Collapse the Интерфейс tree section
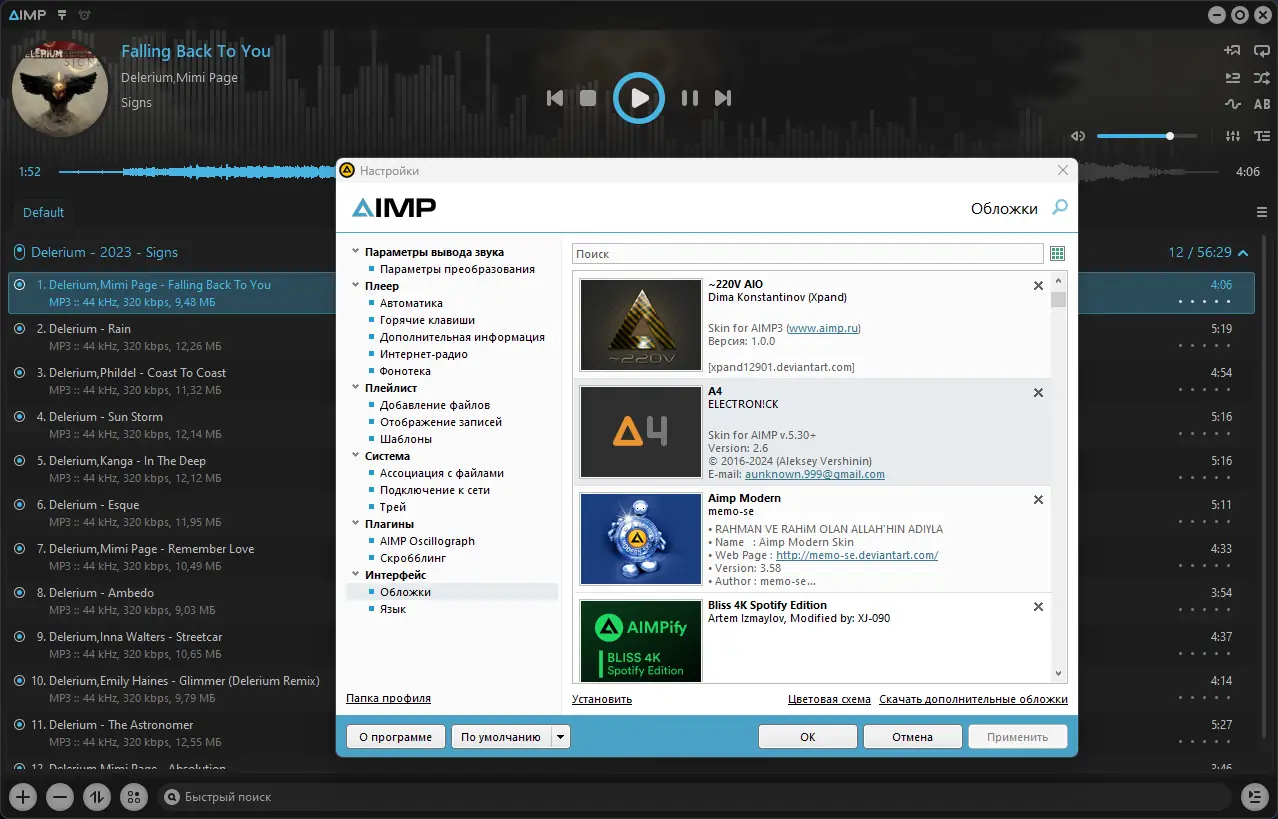1278x819 pixels. coord(355,575)
